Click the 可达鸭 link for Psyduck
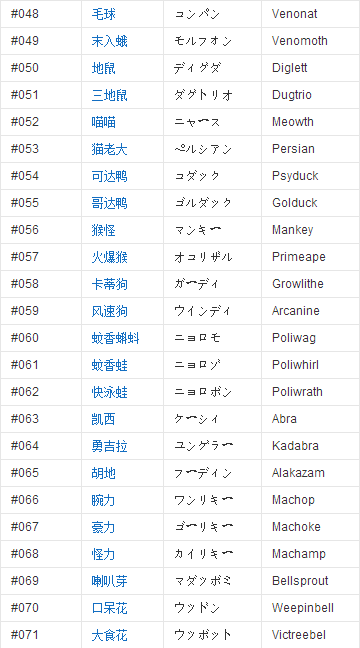This screenshot has width=360, height=648. point(110,176)
